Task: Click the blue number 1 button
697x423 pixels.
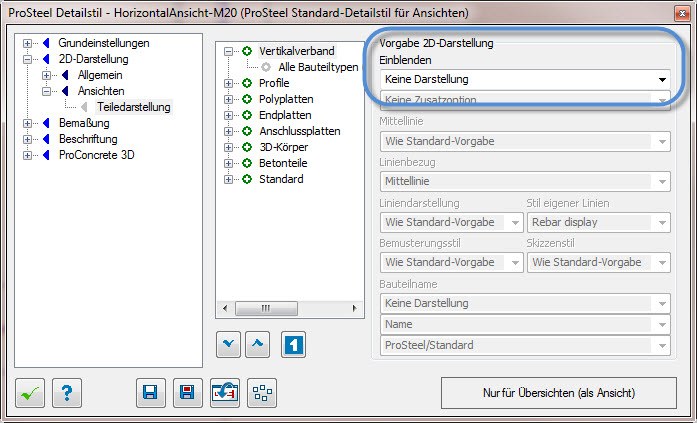Action: point(293,344)
